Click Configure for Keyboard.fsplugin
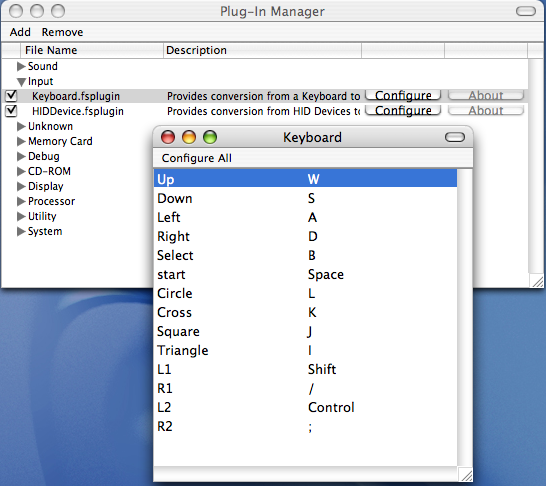 pyautogui.click(x=403, y=95)
